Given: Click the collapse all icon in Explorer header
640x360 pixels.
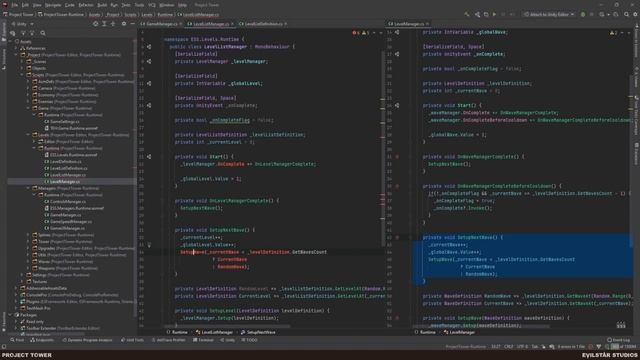Looking at the screenshot, I should (113, 24).
